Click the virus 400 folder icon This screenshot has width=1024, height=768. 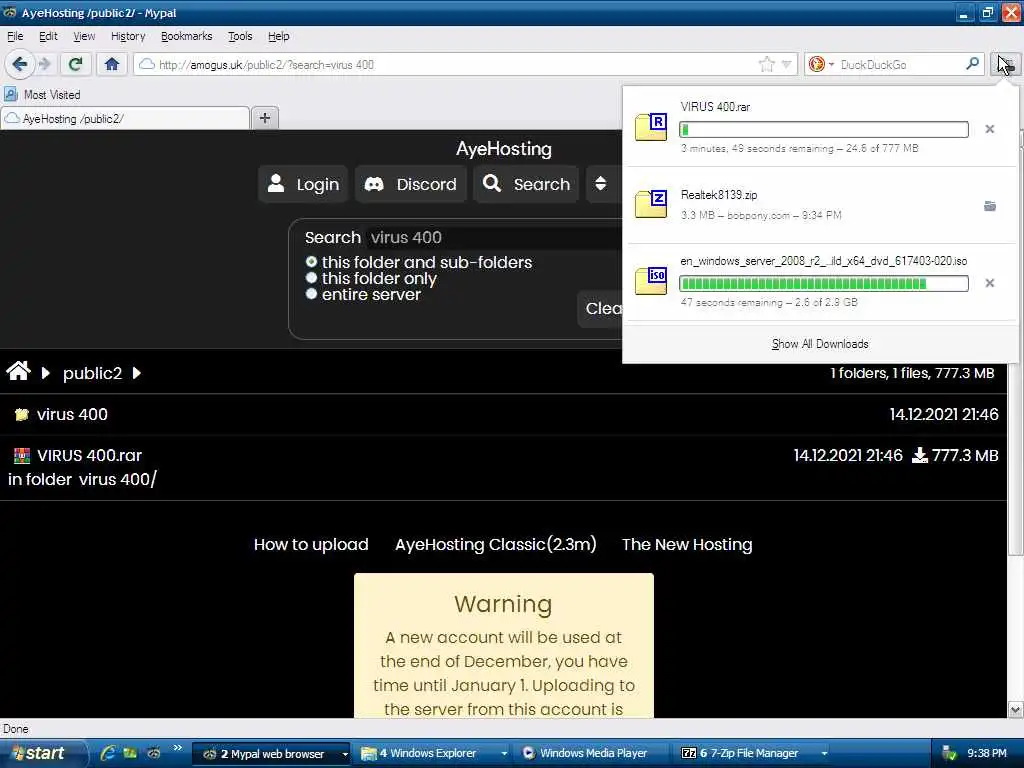pyautogui.click(x=22, y=414)
